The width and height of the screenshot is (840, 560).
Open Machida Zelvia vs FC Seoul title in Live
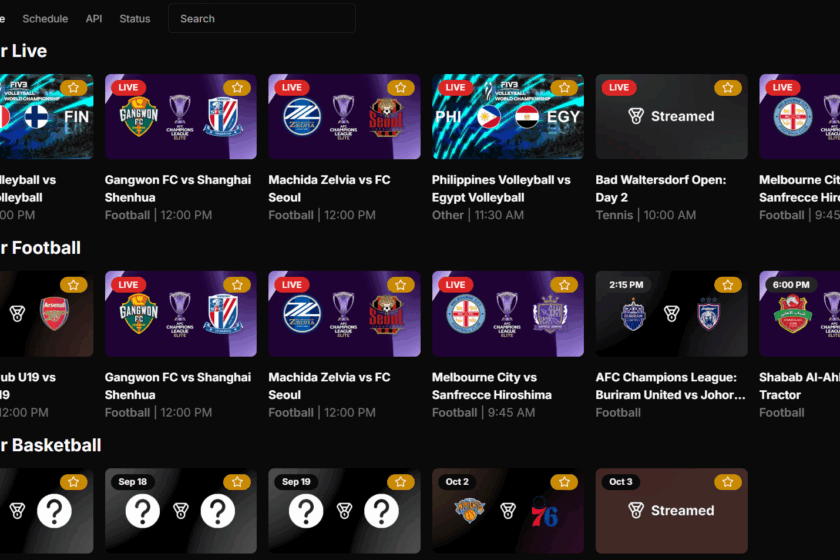pos(329,189)
